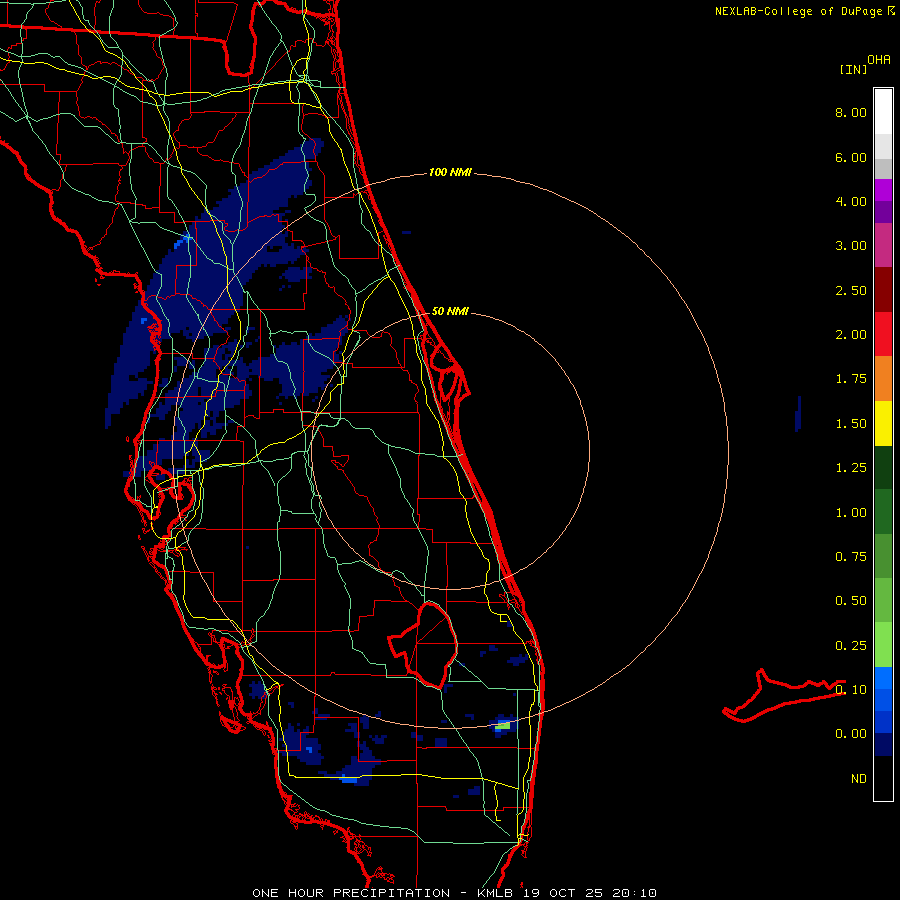
Task: Click the 6.00 legend value
Action: (851, 157)
